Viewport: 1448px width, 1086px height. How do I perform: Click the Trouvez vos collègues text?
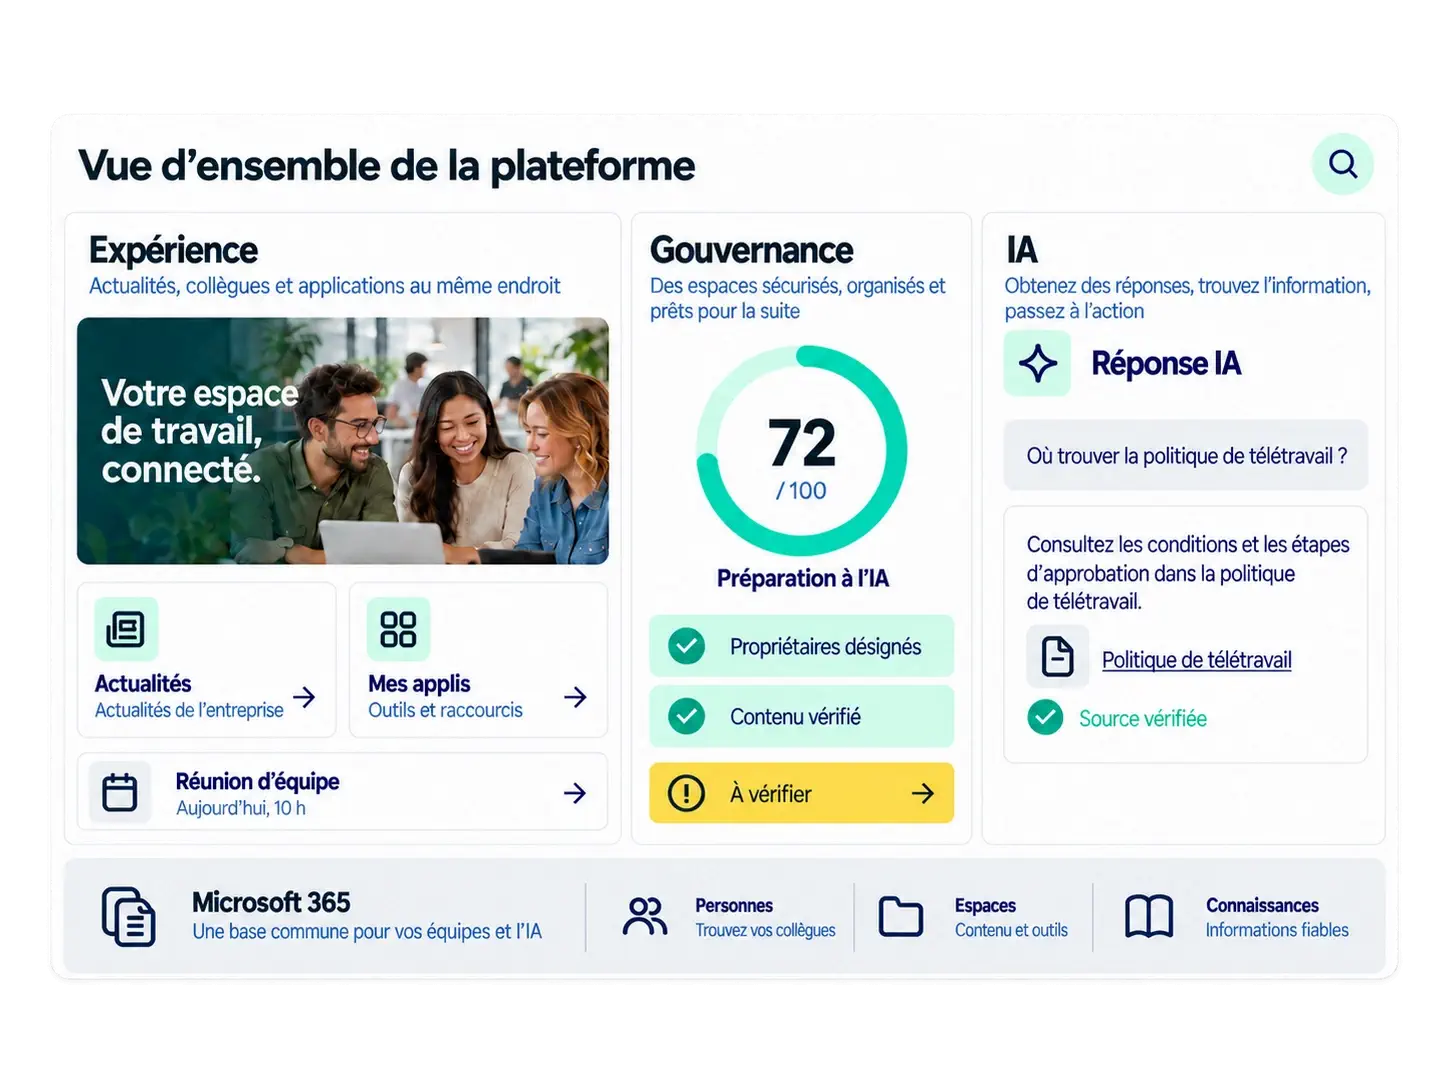(765, 930)
